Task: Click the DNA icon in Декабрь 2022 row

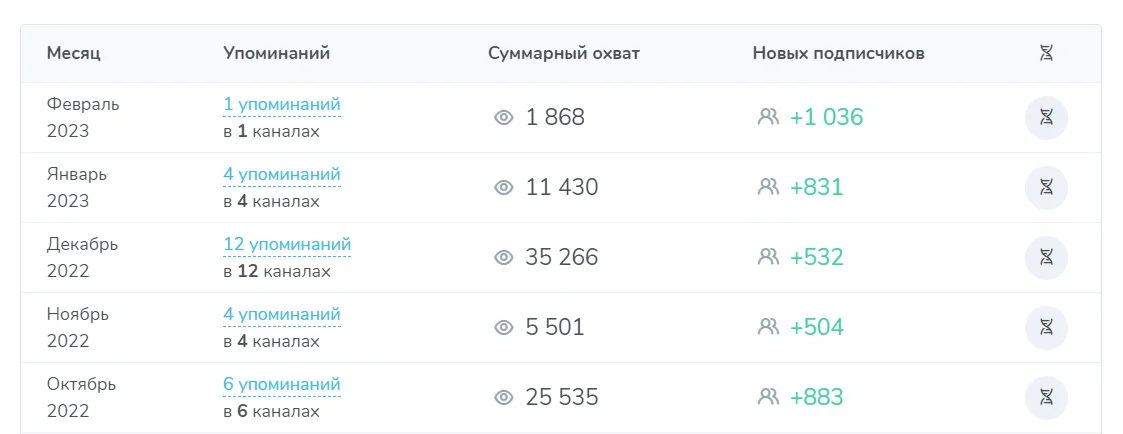Action: pos(1046,258)
